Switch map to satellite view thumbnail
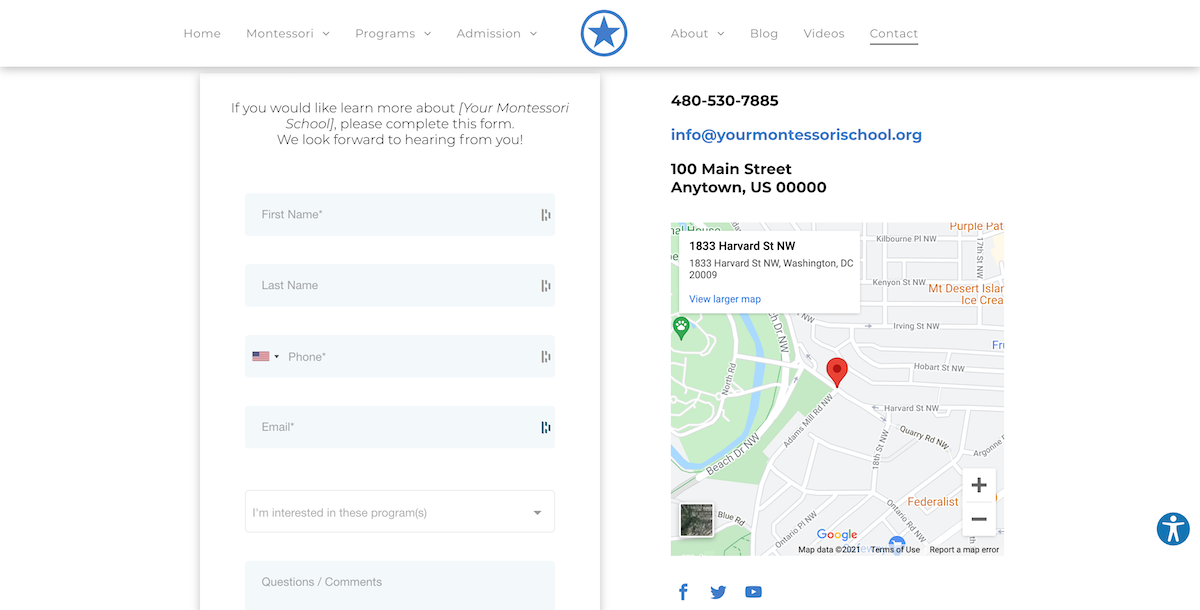Screen dimensions: 1200x610 (696, 520)
